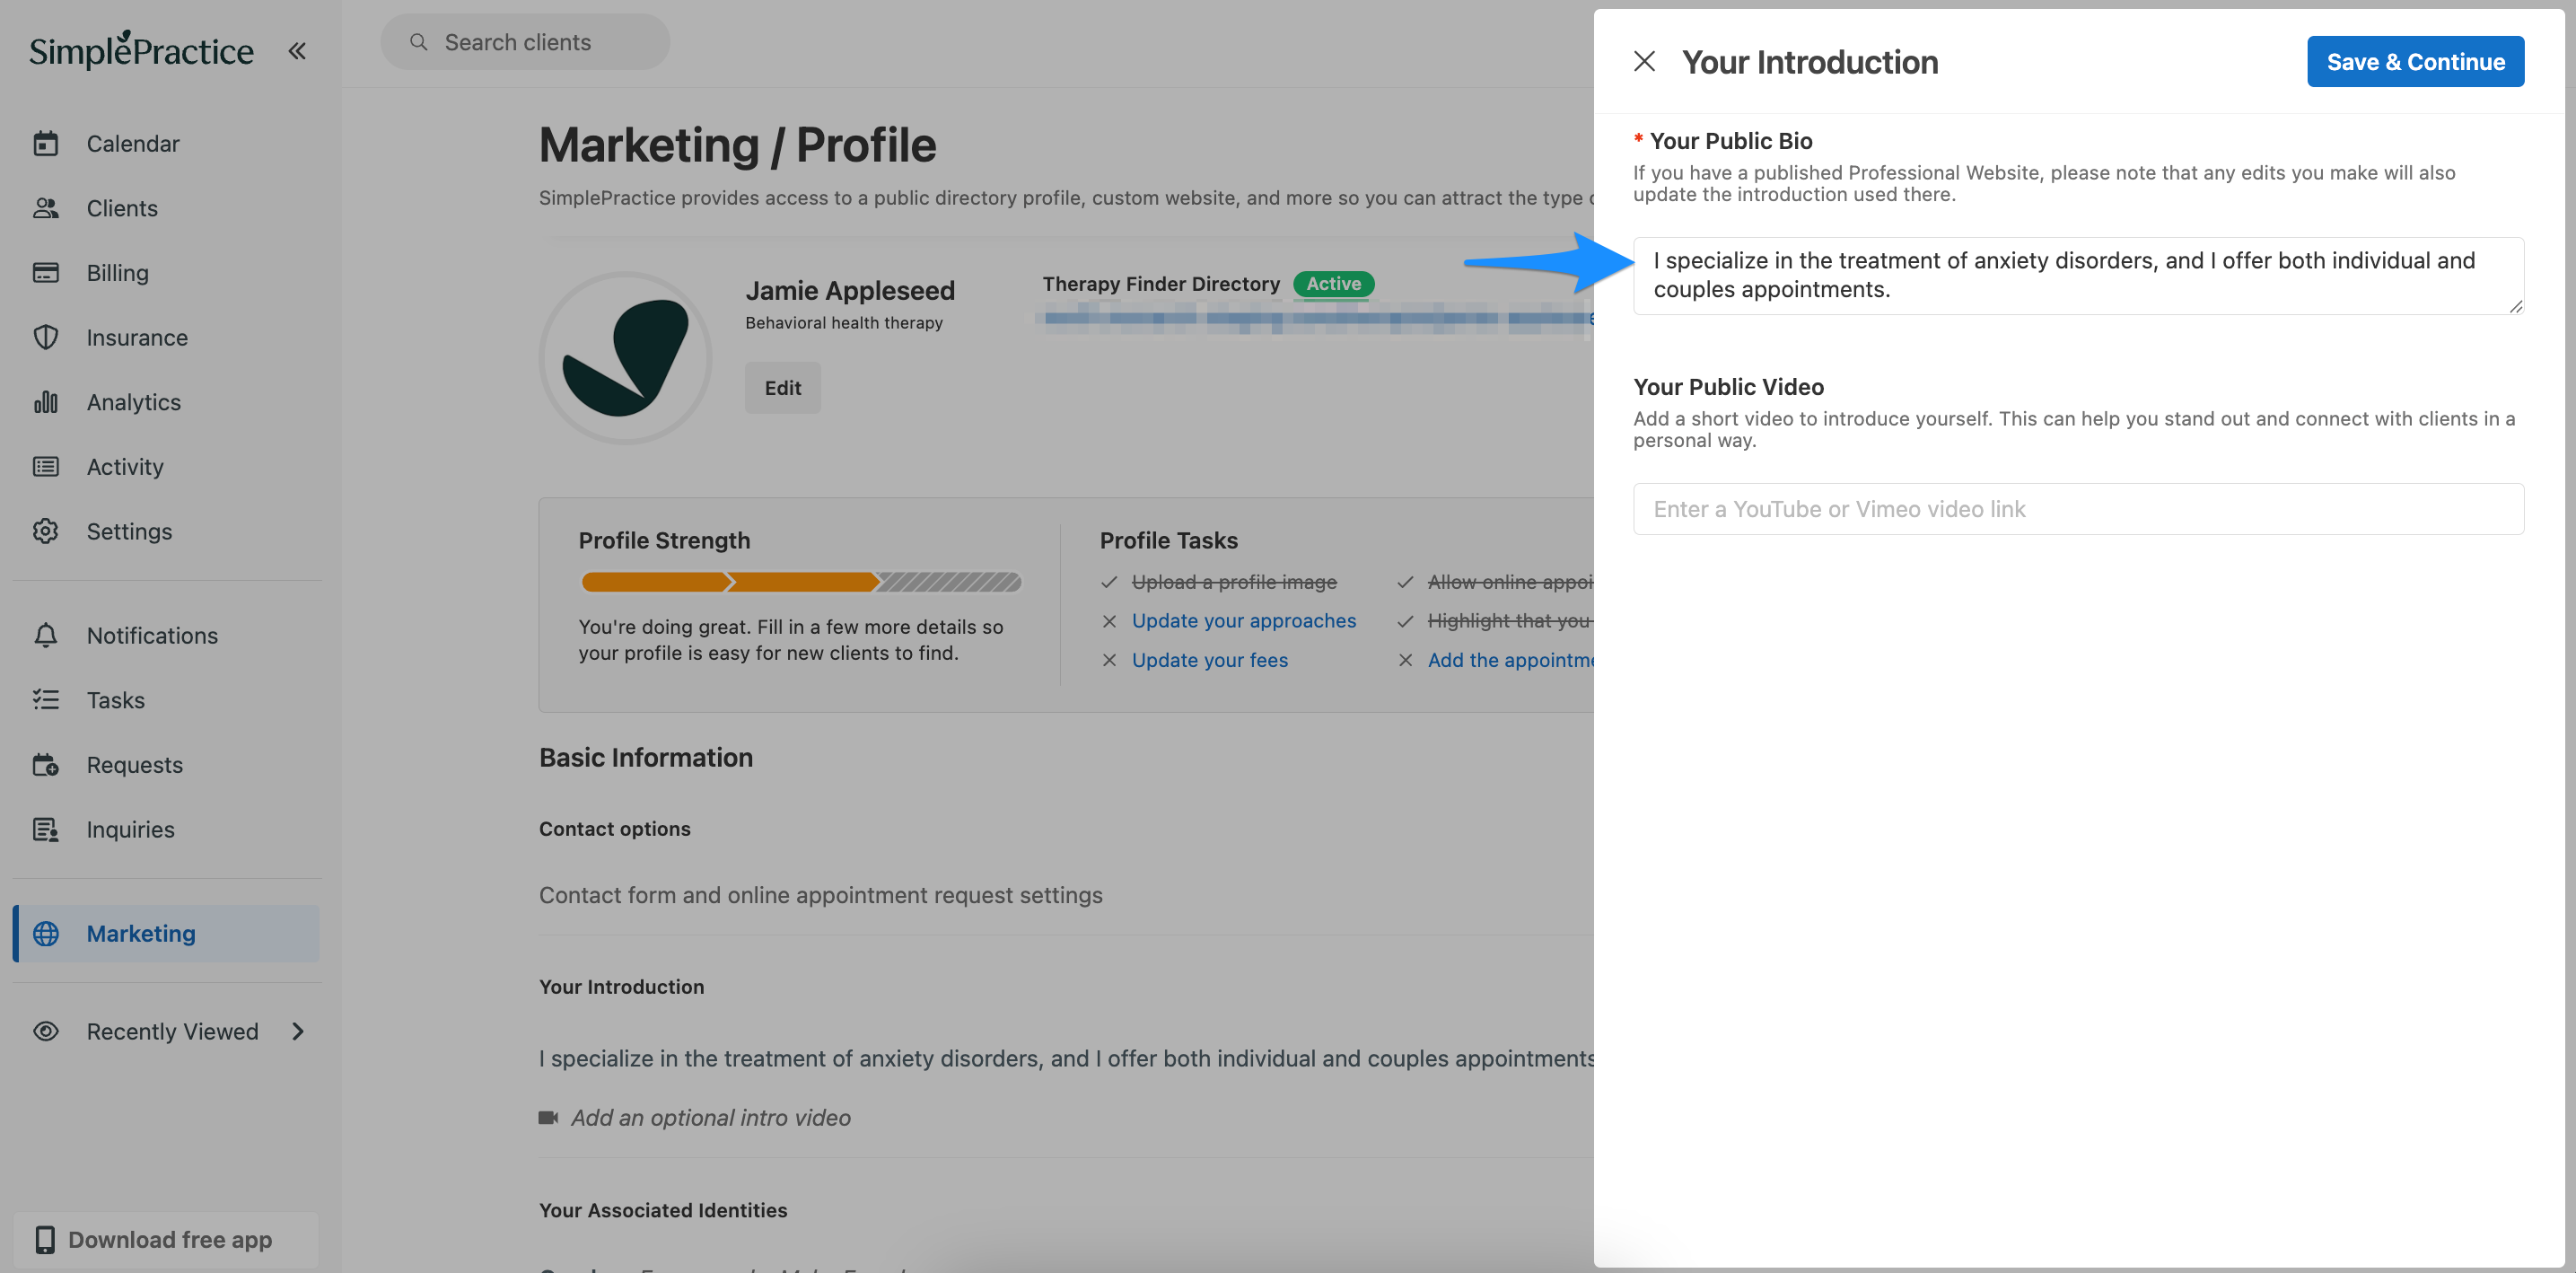Collapse the sidebar with the double-chevron icon
Image resolution: width=2576 pixels, height=1273 pixels.
(x=297, y=50)
